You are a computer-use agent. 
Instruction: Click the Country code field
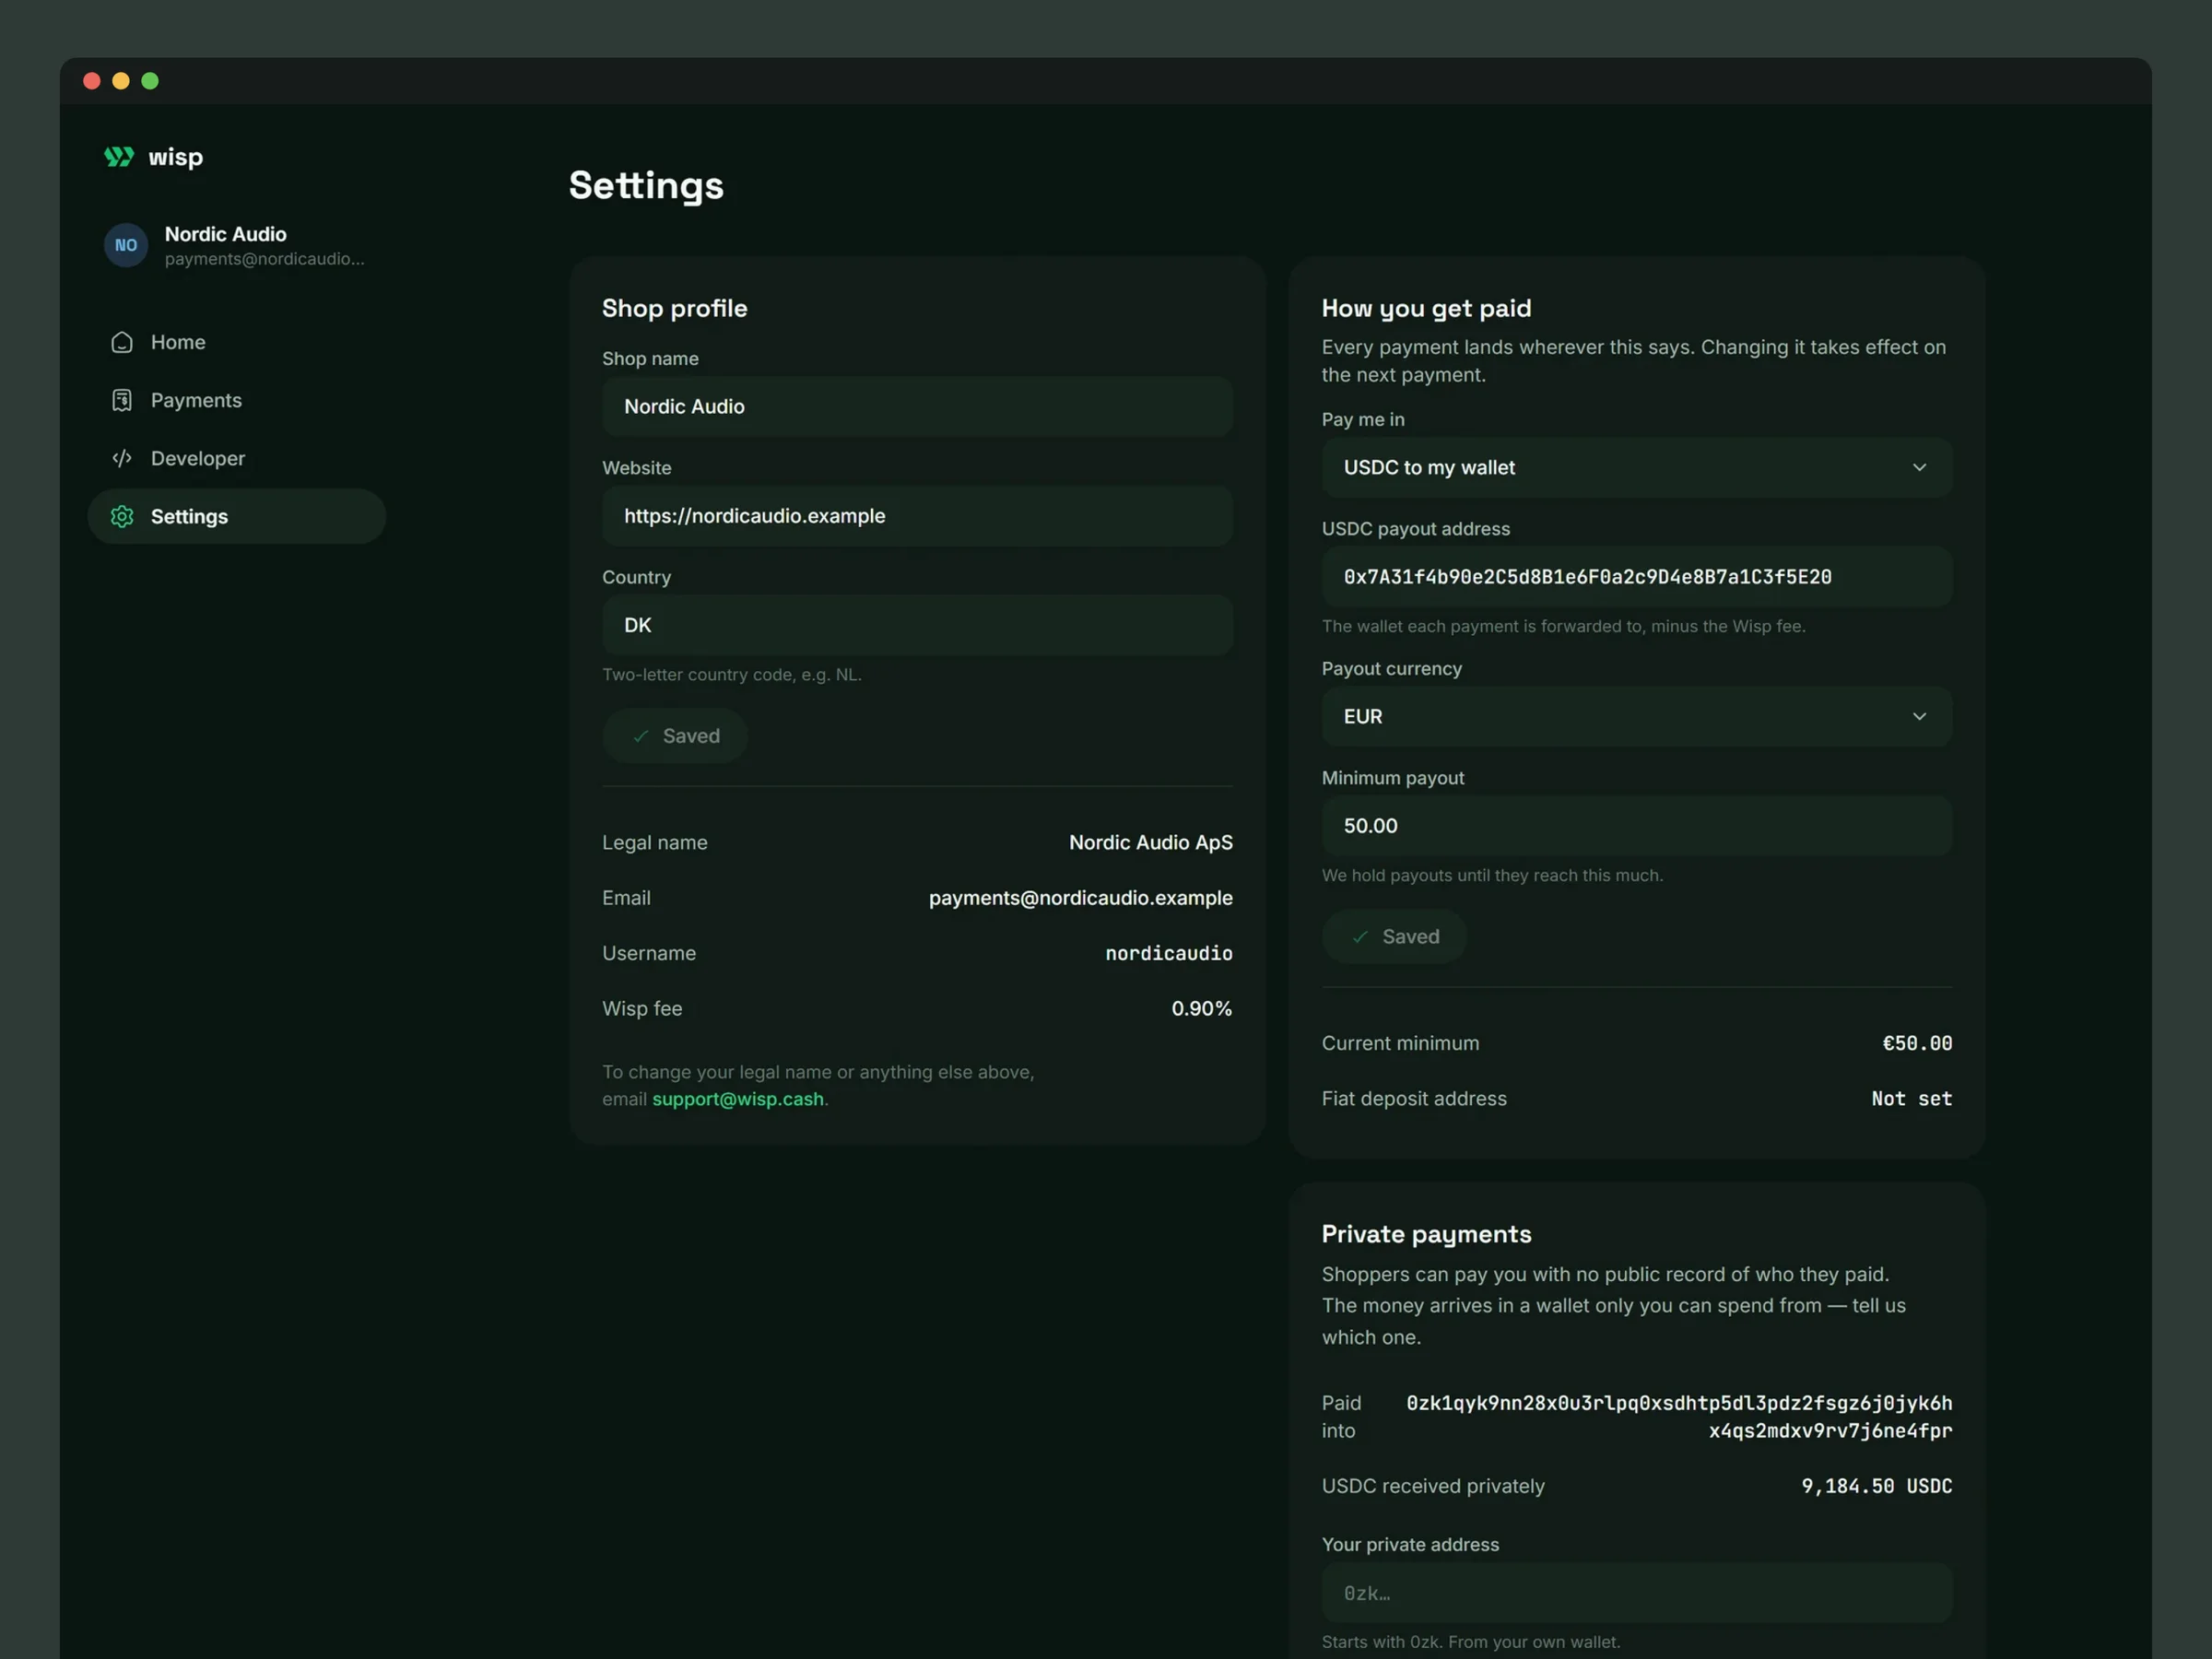[x=917, y=625]
